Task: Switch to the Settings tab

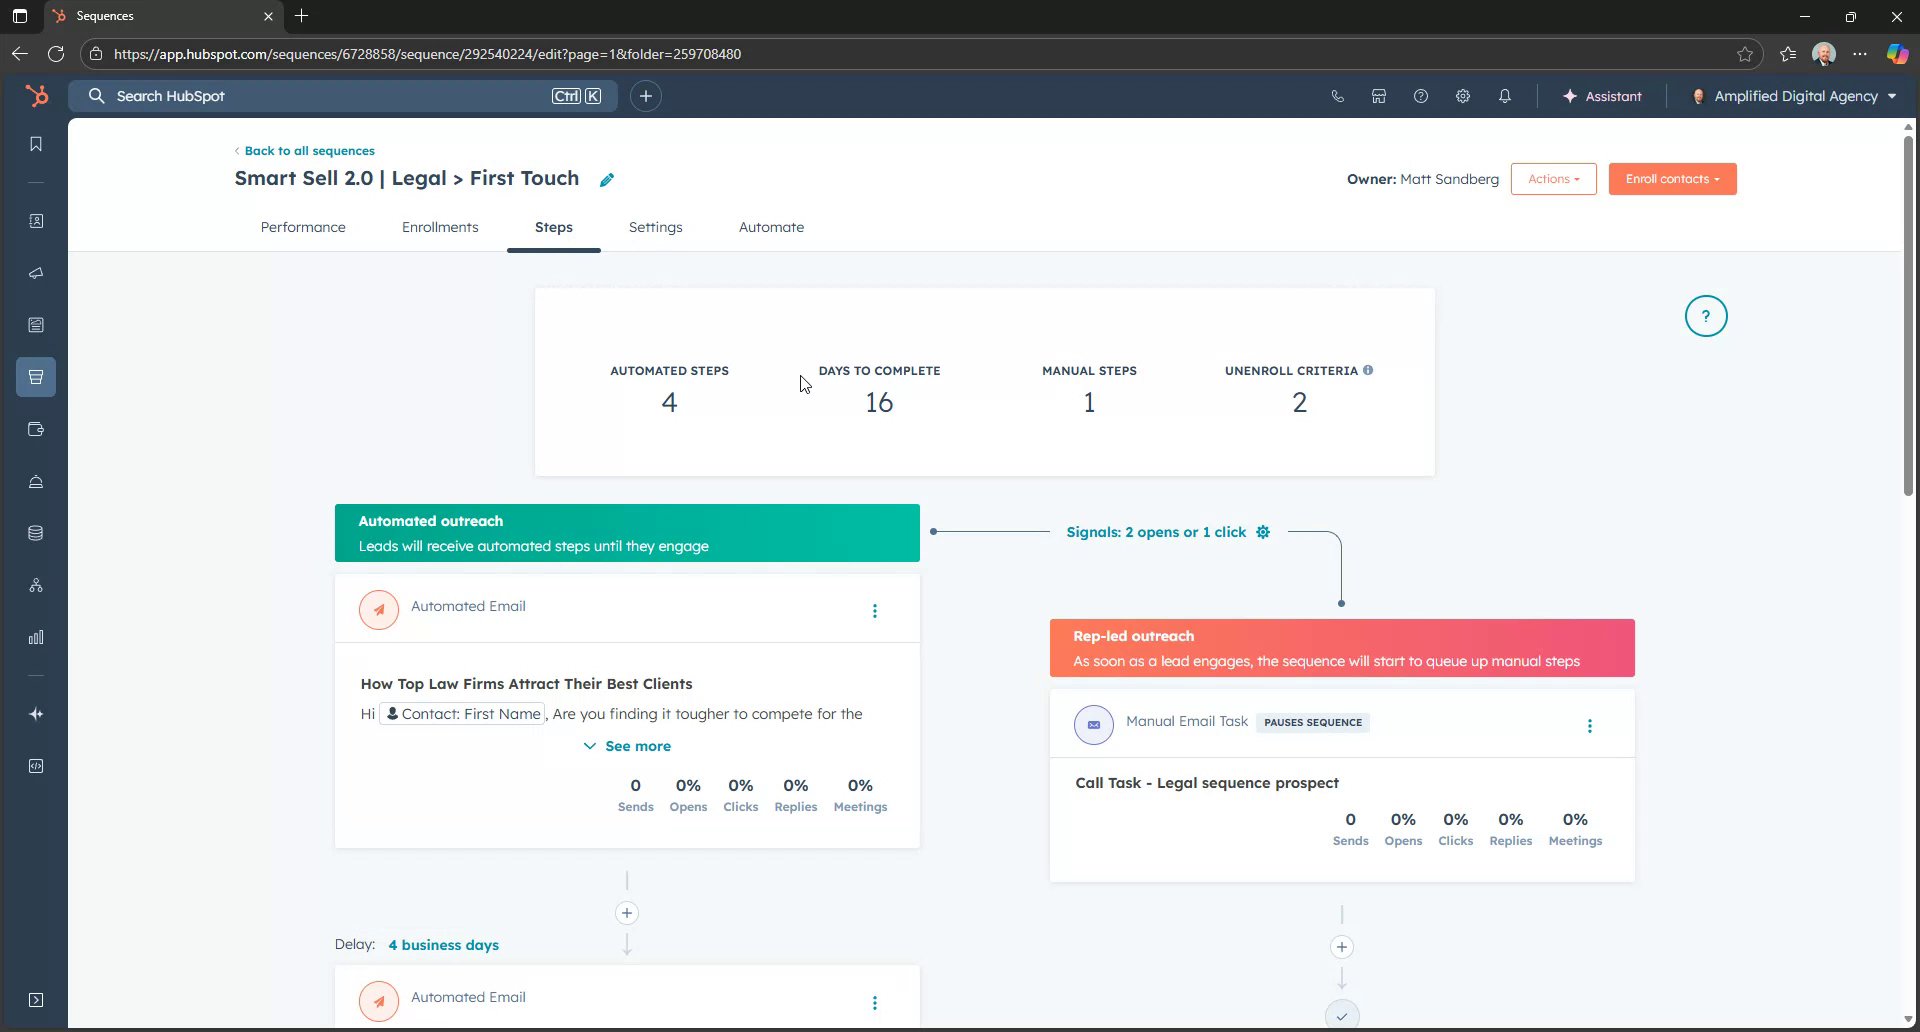Action: pos(655,227)
